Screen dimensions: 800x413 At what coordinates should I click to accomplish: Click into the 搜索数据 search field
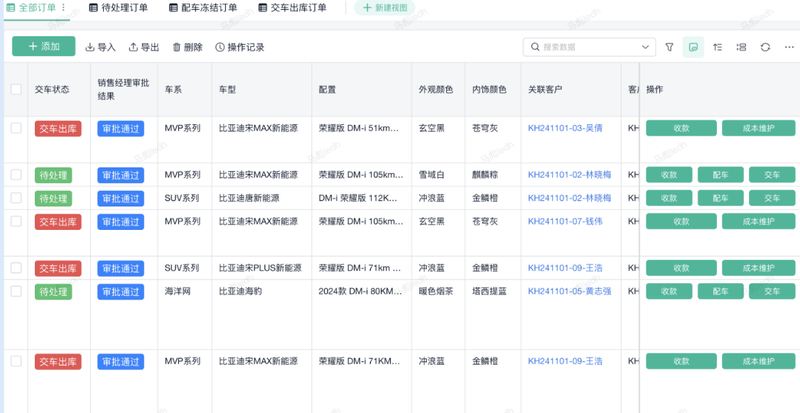(x=585, y=47)
